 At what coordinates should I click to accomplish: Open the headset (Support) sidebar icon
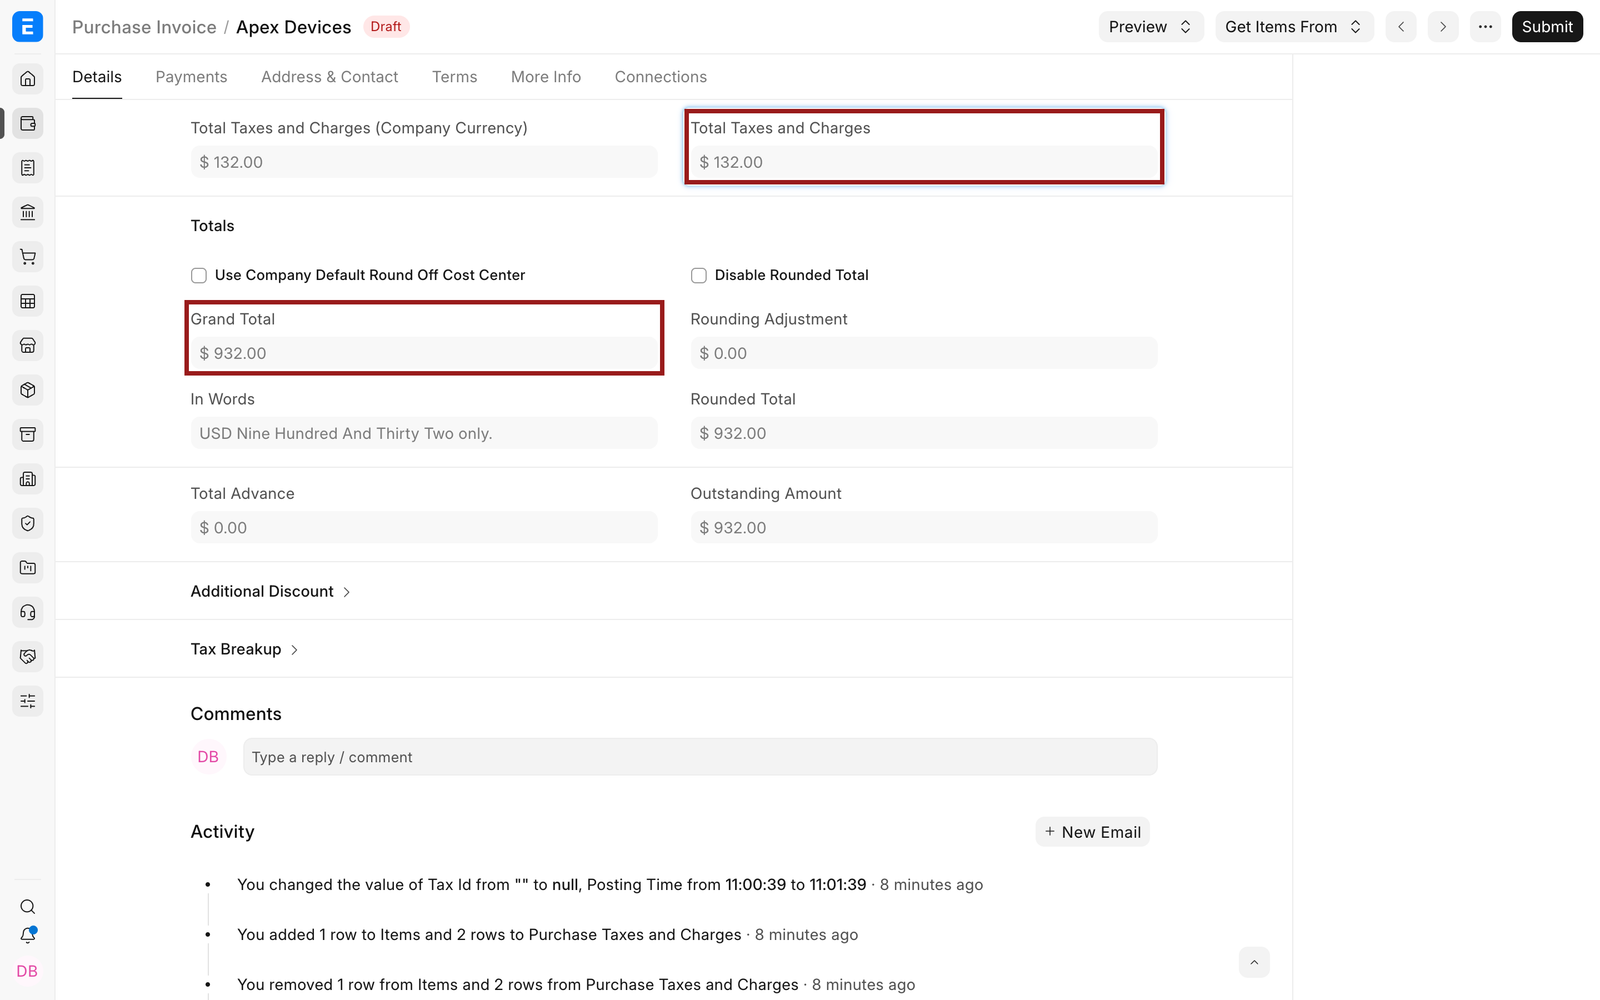28,612
